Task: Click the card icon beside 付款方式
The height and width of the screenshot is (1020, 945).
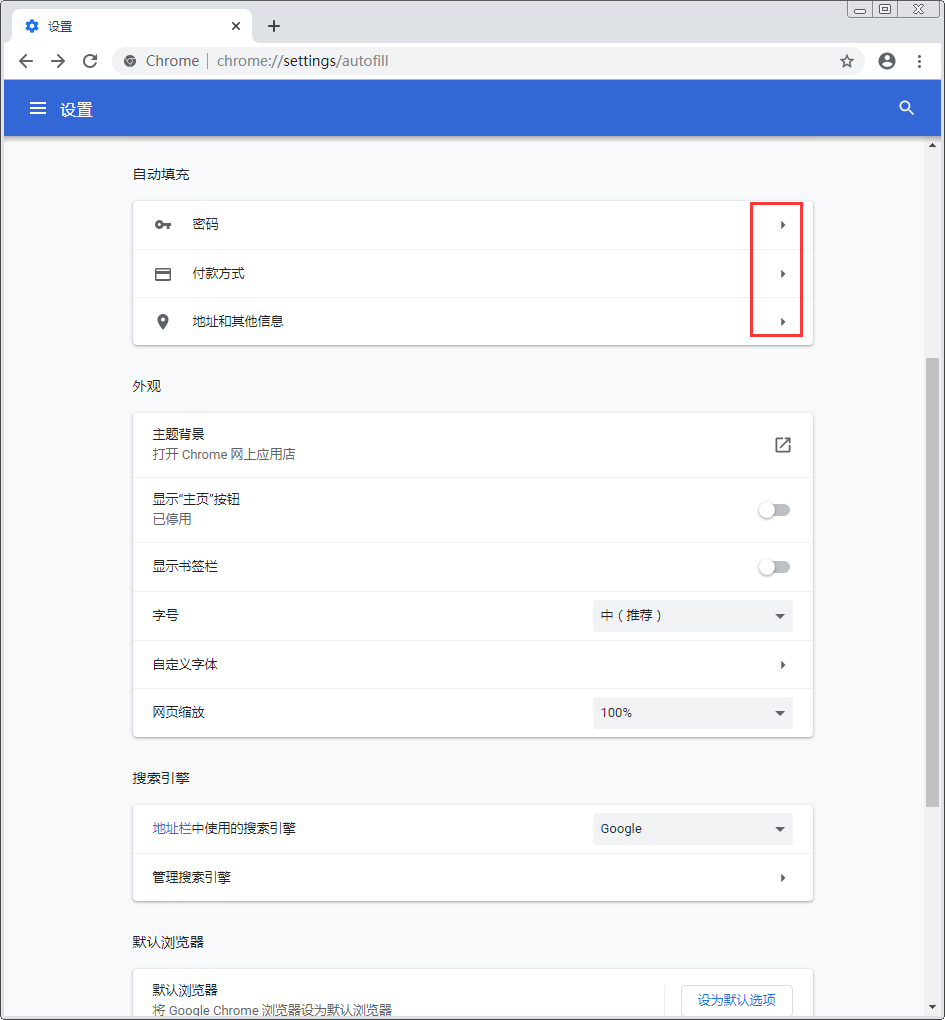Action: pyautogui.click(x=163, y=273)
